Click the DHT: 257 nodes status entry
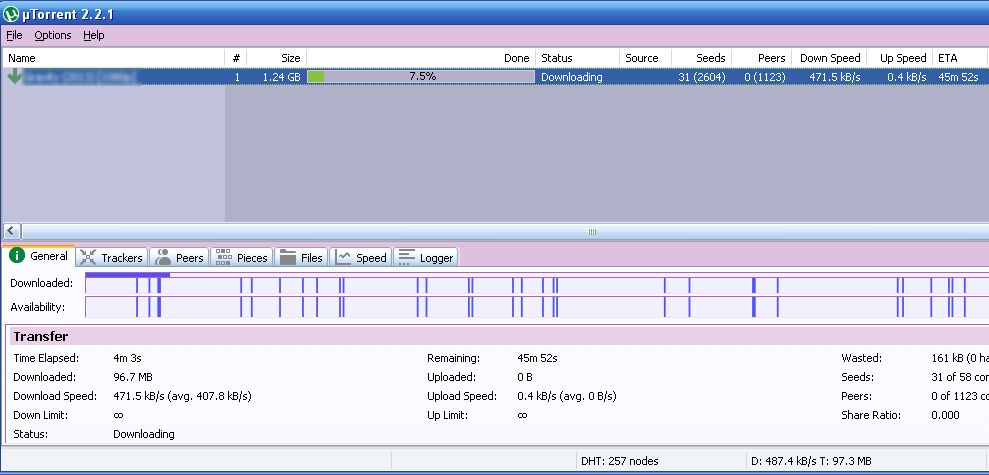989x475 pixels. pyautogui.click(x=617, y=461)
